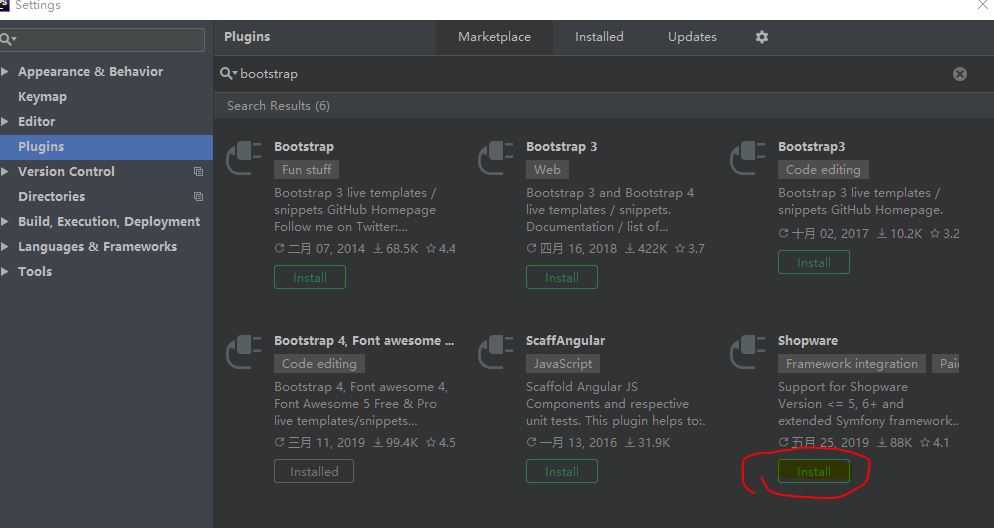Viewport: 994px width, 528px height.
Task: Click the 422K downloads count
Action: (x=646, y=249)
